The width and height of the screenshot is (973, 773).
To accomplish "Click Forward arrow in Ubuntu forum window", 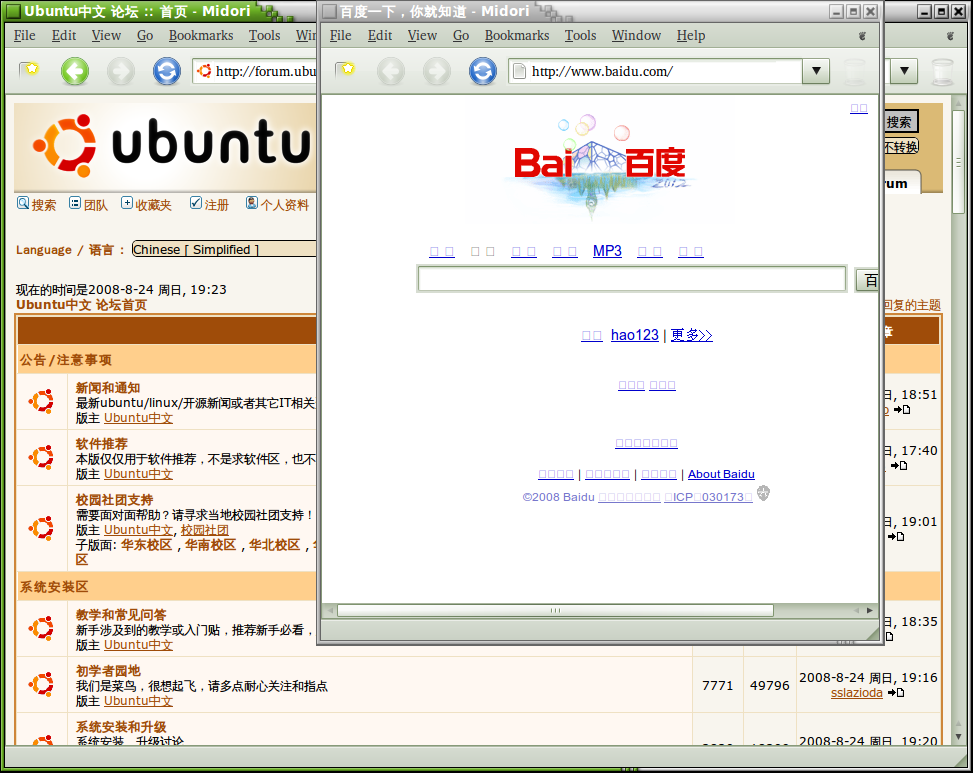I will pyautogui.click(x=120, y=71).
